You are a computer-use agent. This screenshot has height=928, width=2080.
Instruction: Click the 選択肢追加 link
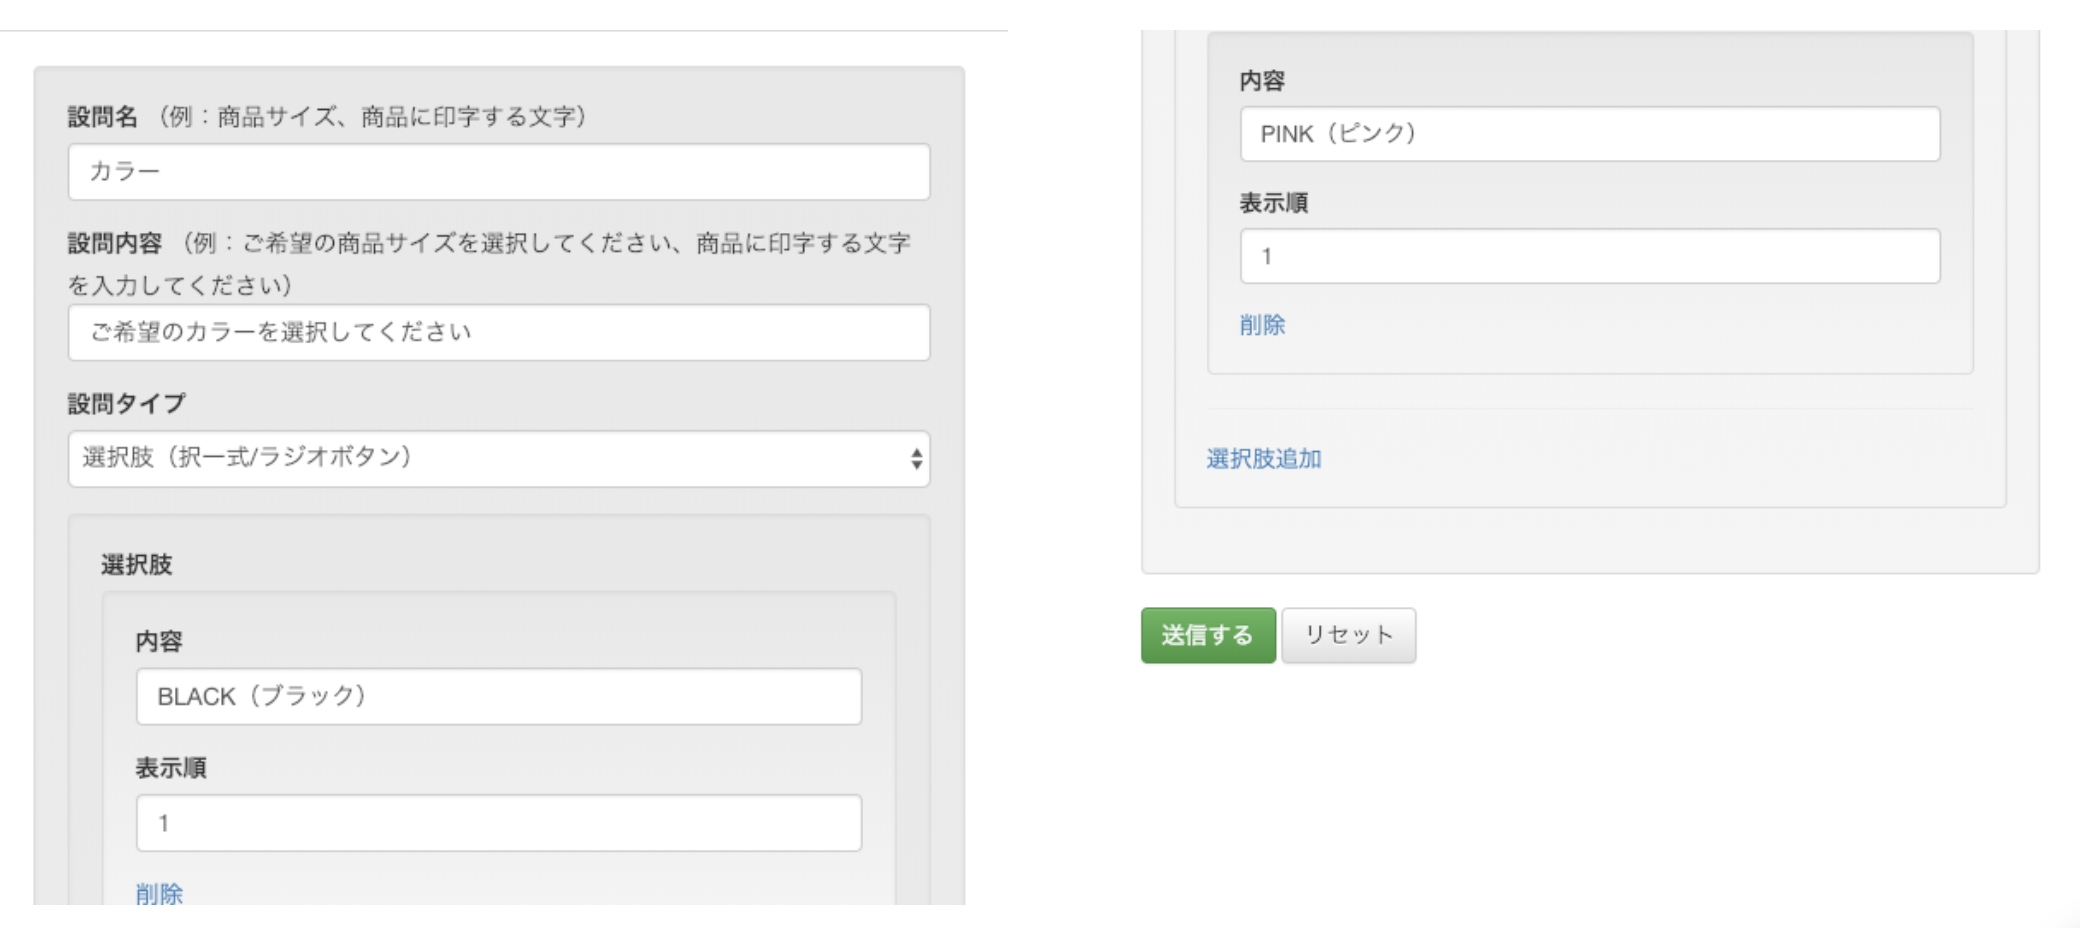[x=1264, y=459]
